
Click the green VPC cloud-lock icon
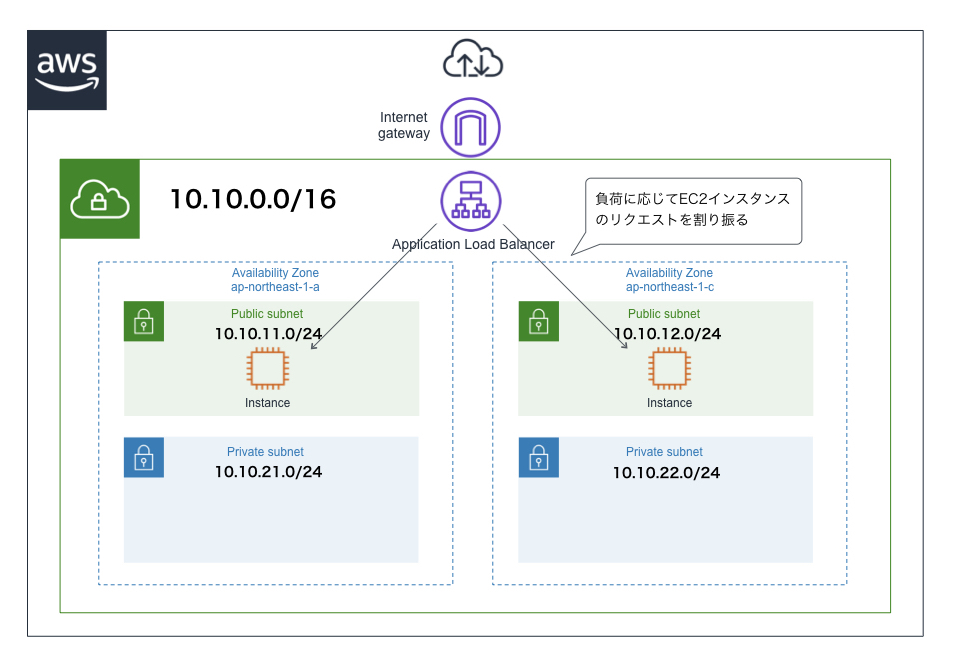[100, 199]
